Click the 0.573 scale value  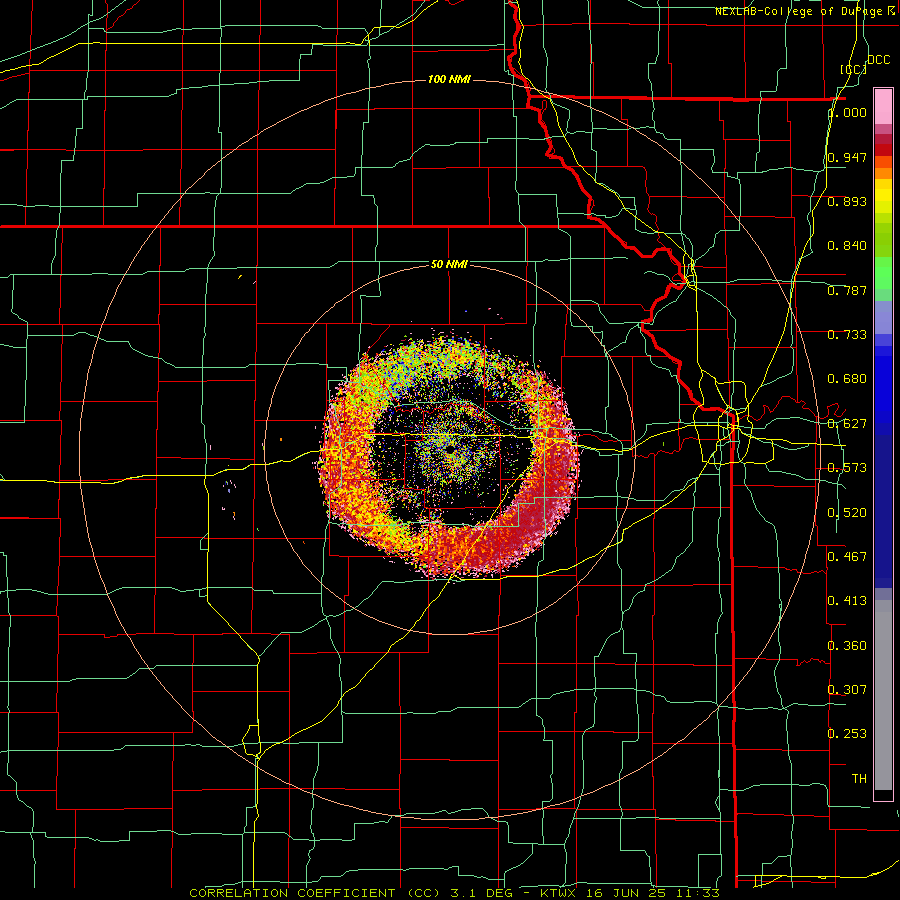847,468
